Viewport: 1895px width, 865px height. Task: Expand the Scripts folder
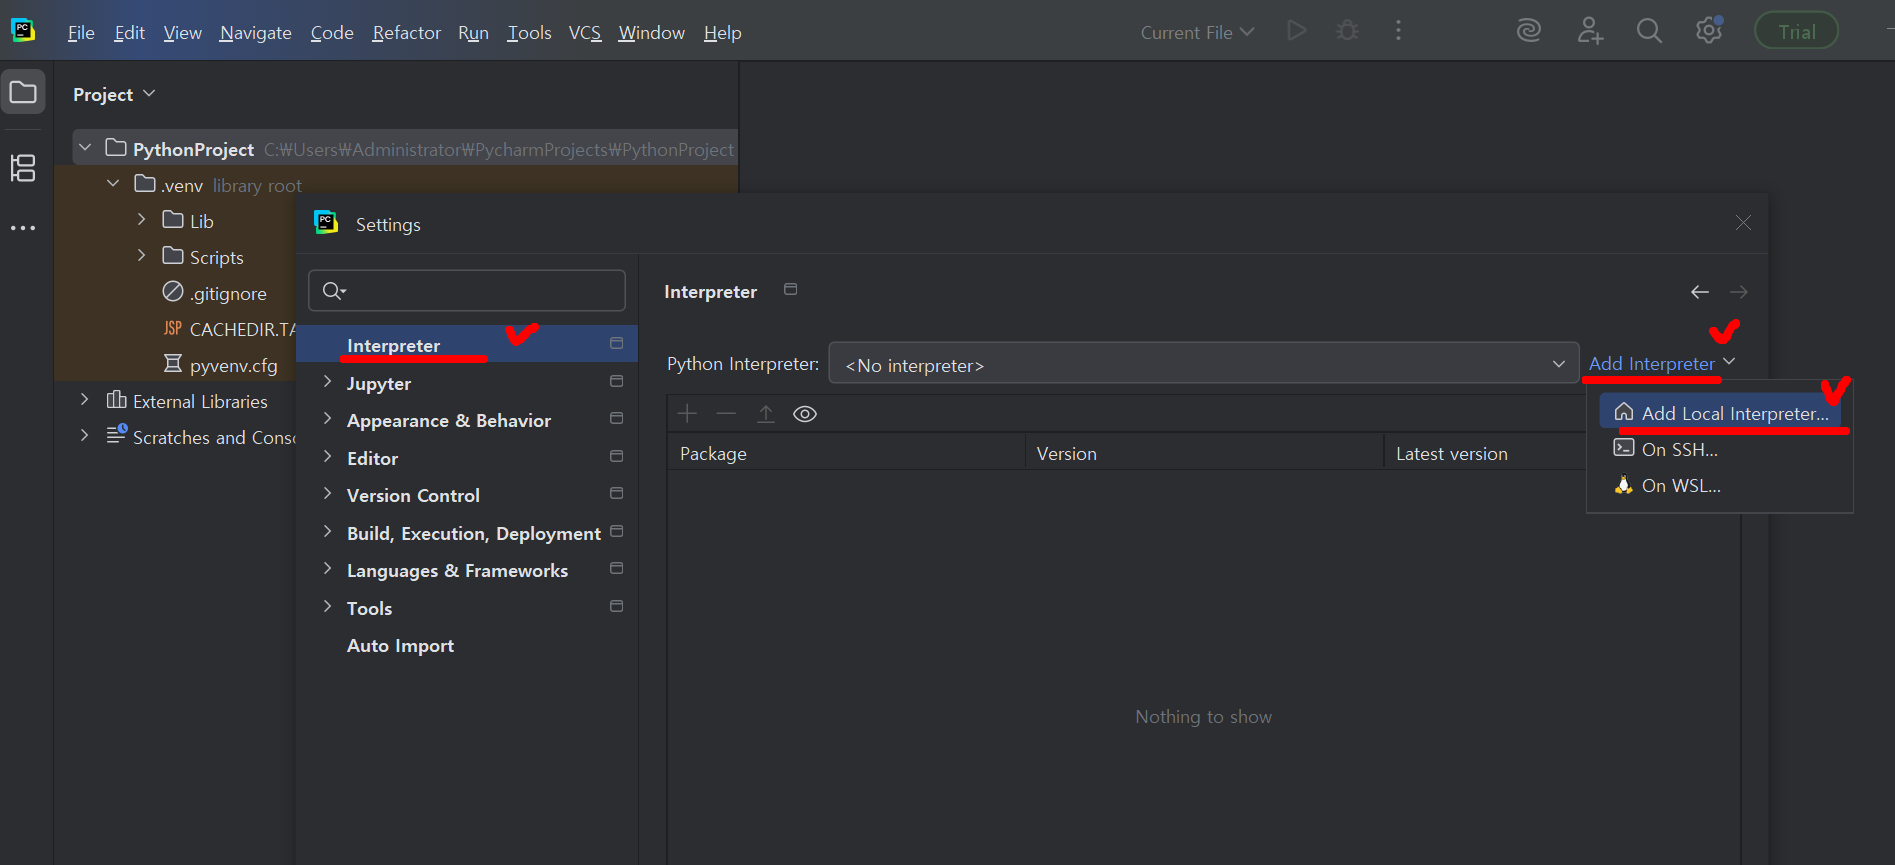(x=141, y=255)
